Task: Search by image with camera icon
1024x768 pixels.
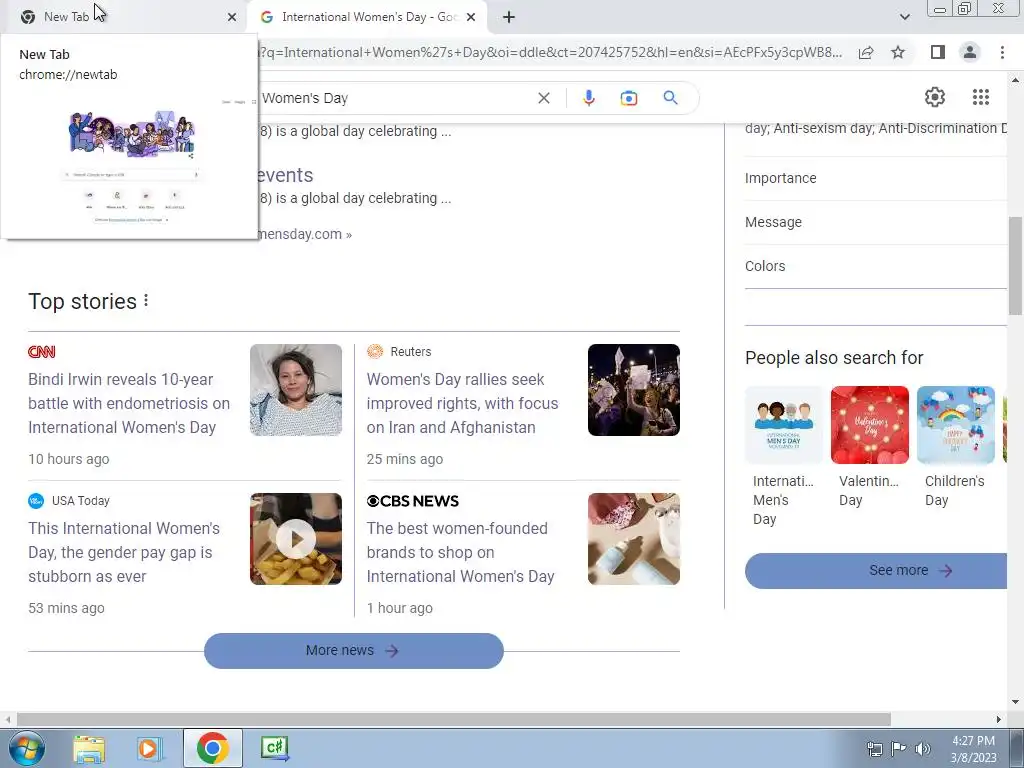Action: (x=628, y=98)
